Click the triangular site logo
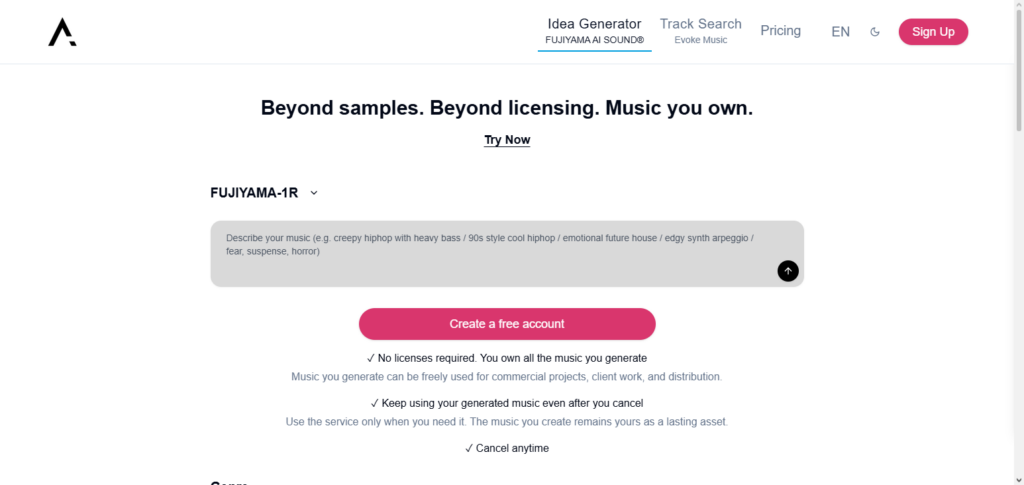The width and height of the screenshot is (1024, 485). pyautogui.click(x=62, y=32)
